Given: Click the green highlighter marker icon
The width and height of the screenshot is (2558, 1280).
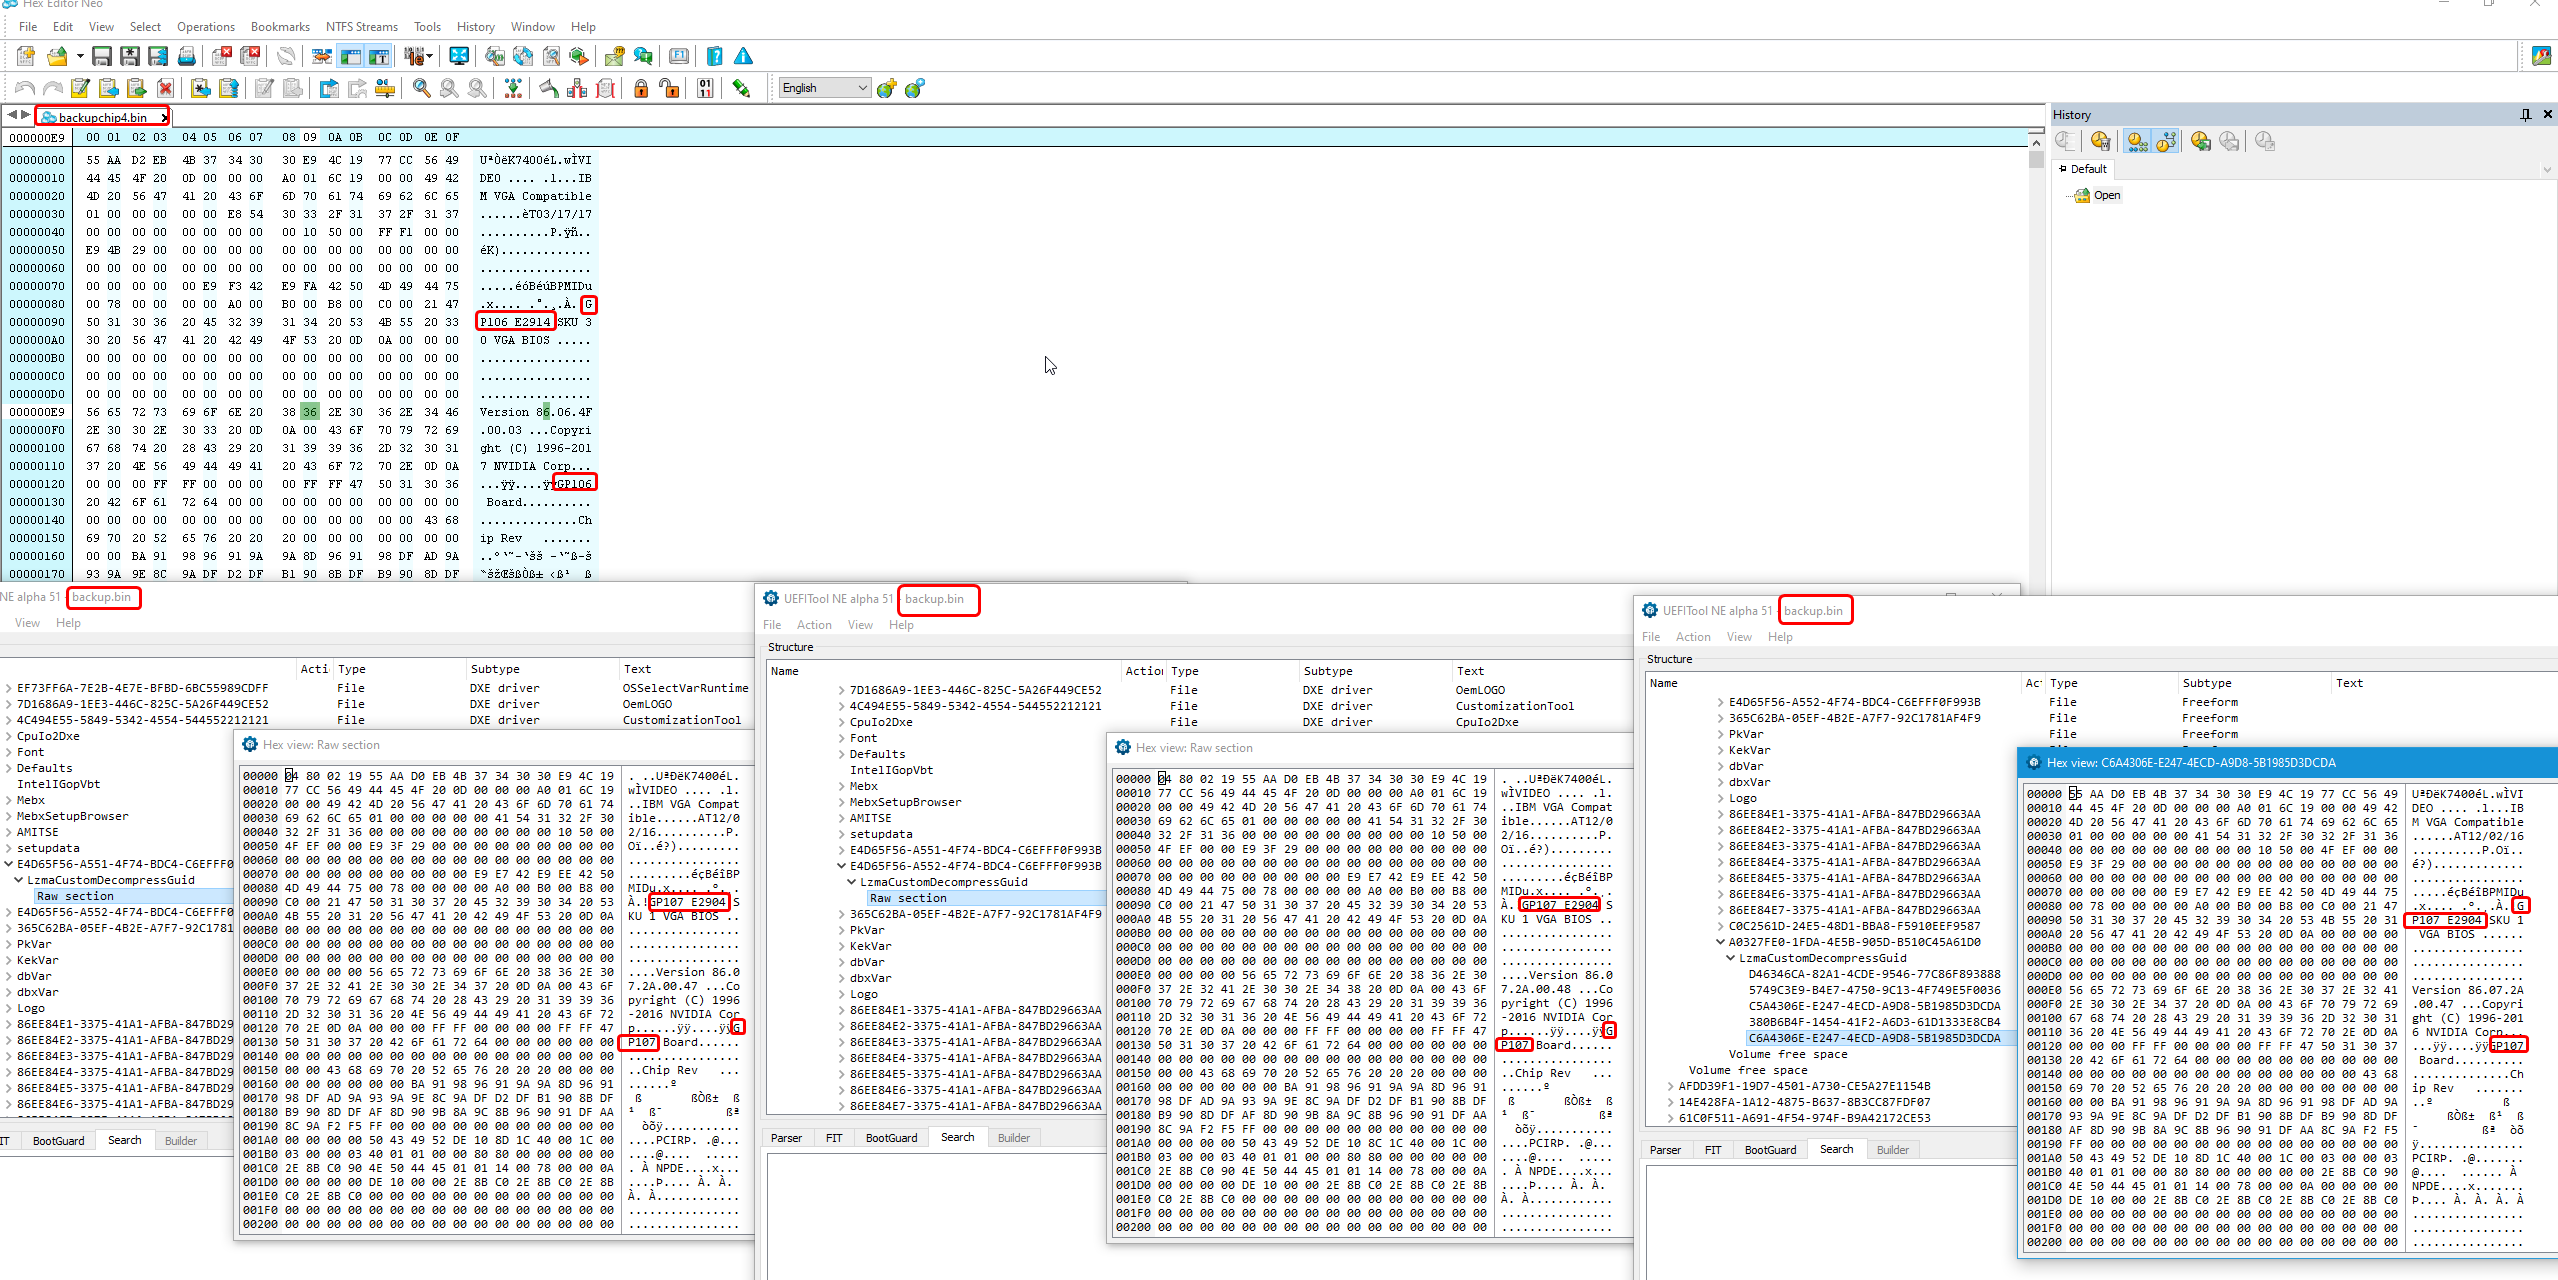Looking at the screenshot, I should pyautogui.click(x=741, y=88).
